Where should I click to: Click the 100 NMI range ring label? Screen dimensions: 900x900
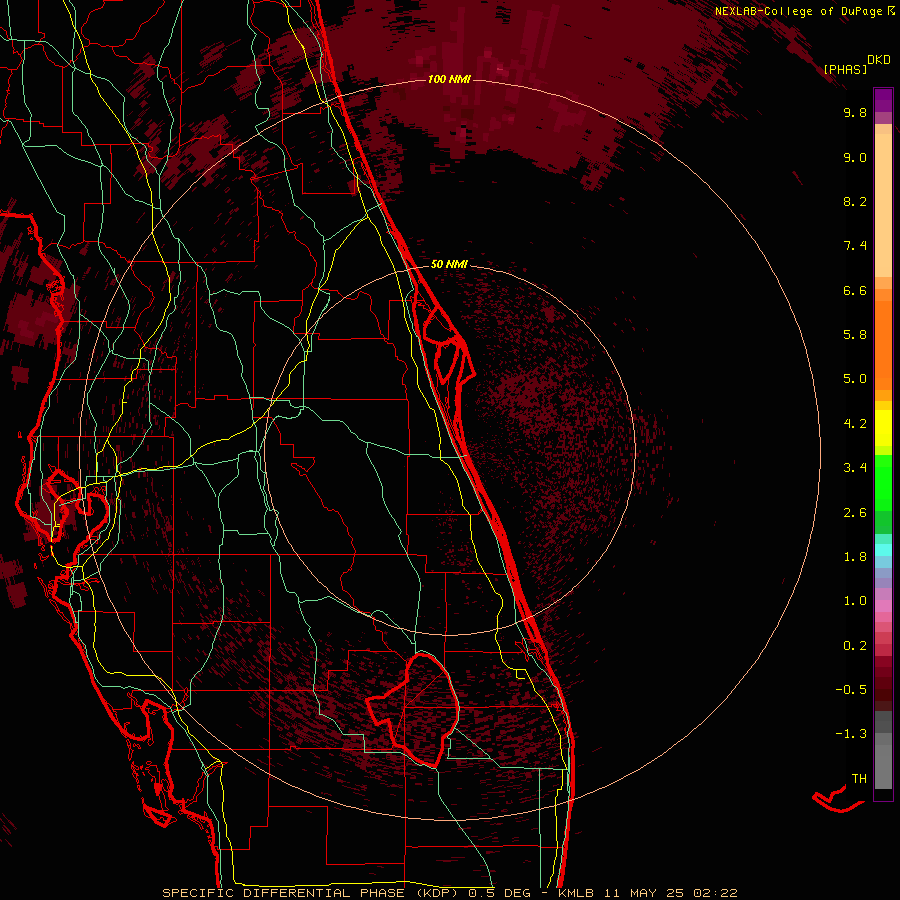point(449,79)
